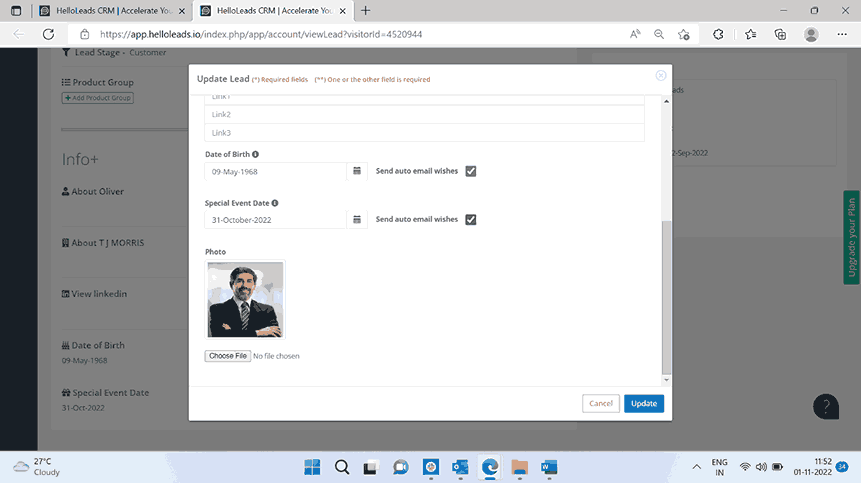Click the zoom magnifier icon in address bar
This screenshot has height=483, width=861.
659,34
